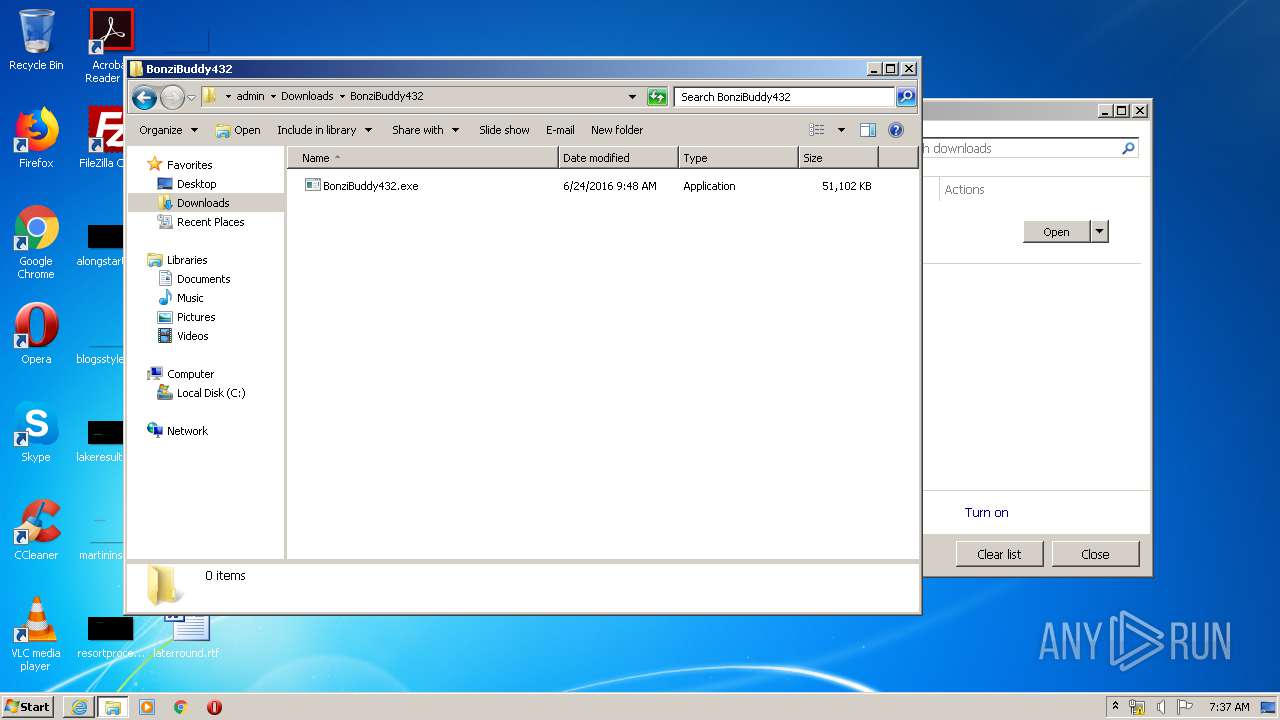Image resolution: width=1280 pixels, height=720 pixels.
Task: Select Computer in the navigation pane
Action: (181, 374)
